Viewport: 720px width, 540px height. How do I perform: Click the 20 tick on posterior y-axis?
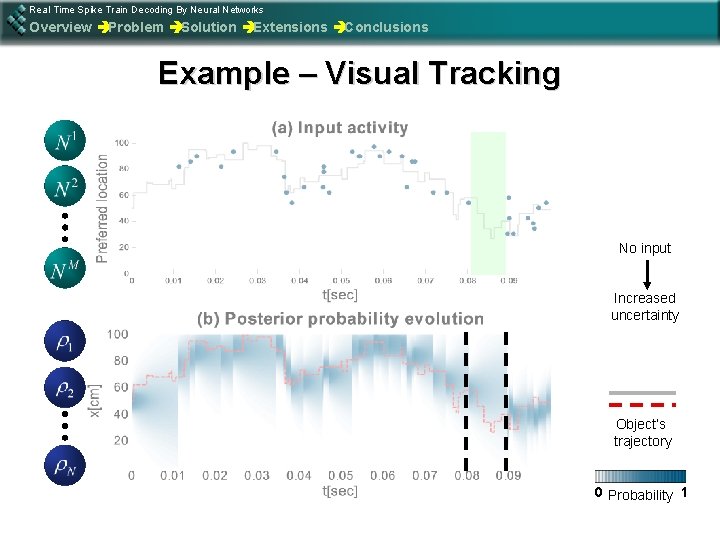pos(121,440)
